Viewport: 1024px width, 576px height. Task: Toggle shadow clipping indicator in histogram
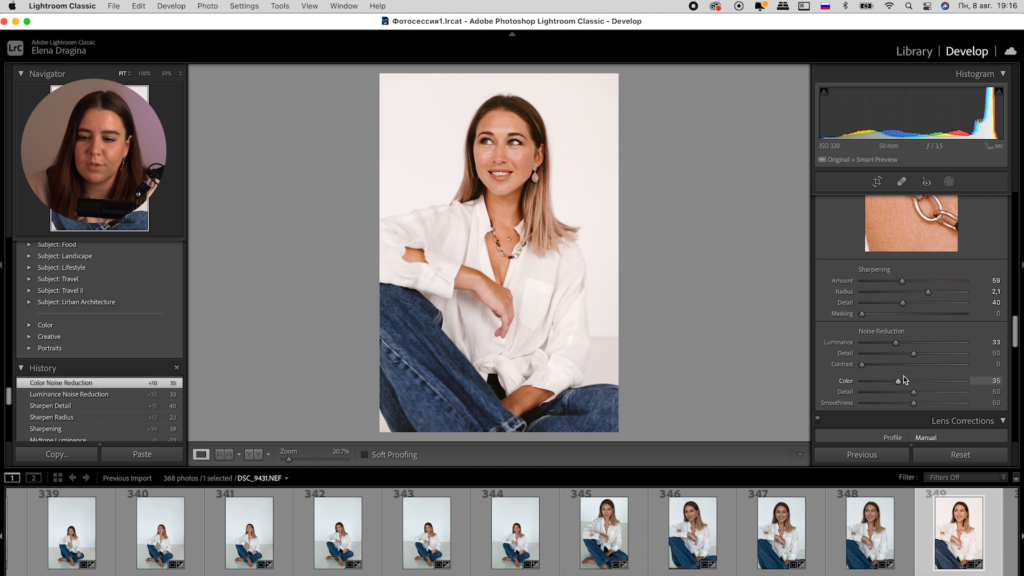[824, 92]
